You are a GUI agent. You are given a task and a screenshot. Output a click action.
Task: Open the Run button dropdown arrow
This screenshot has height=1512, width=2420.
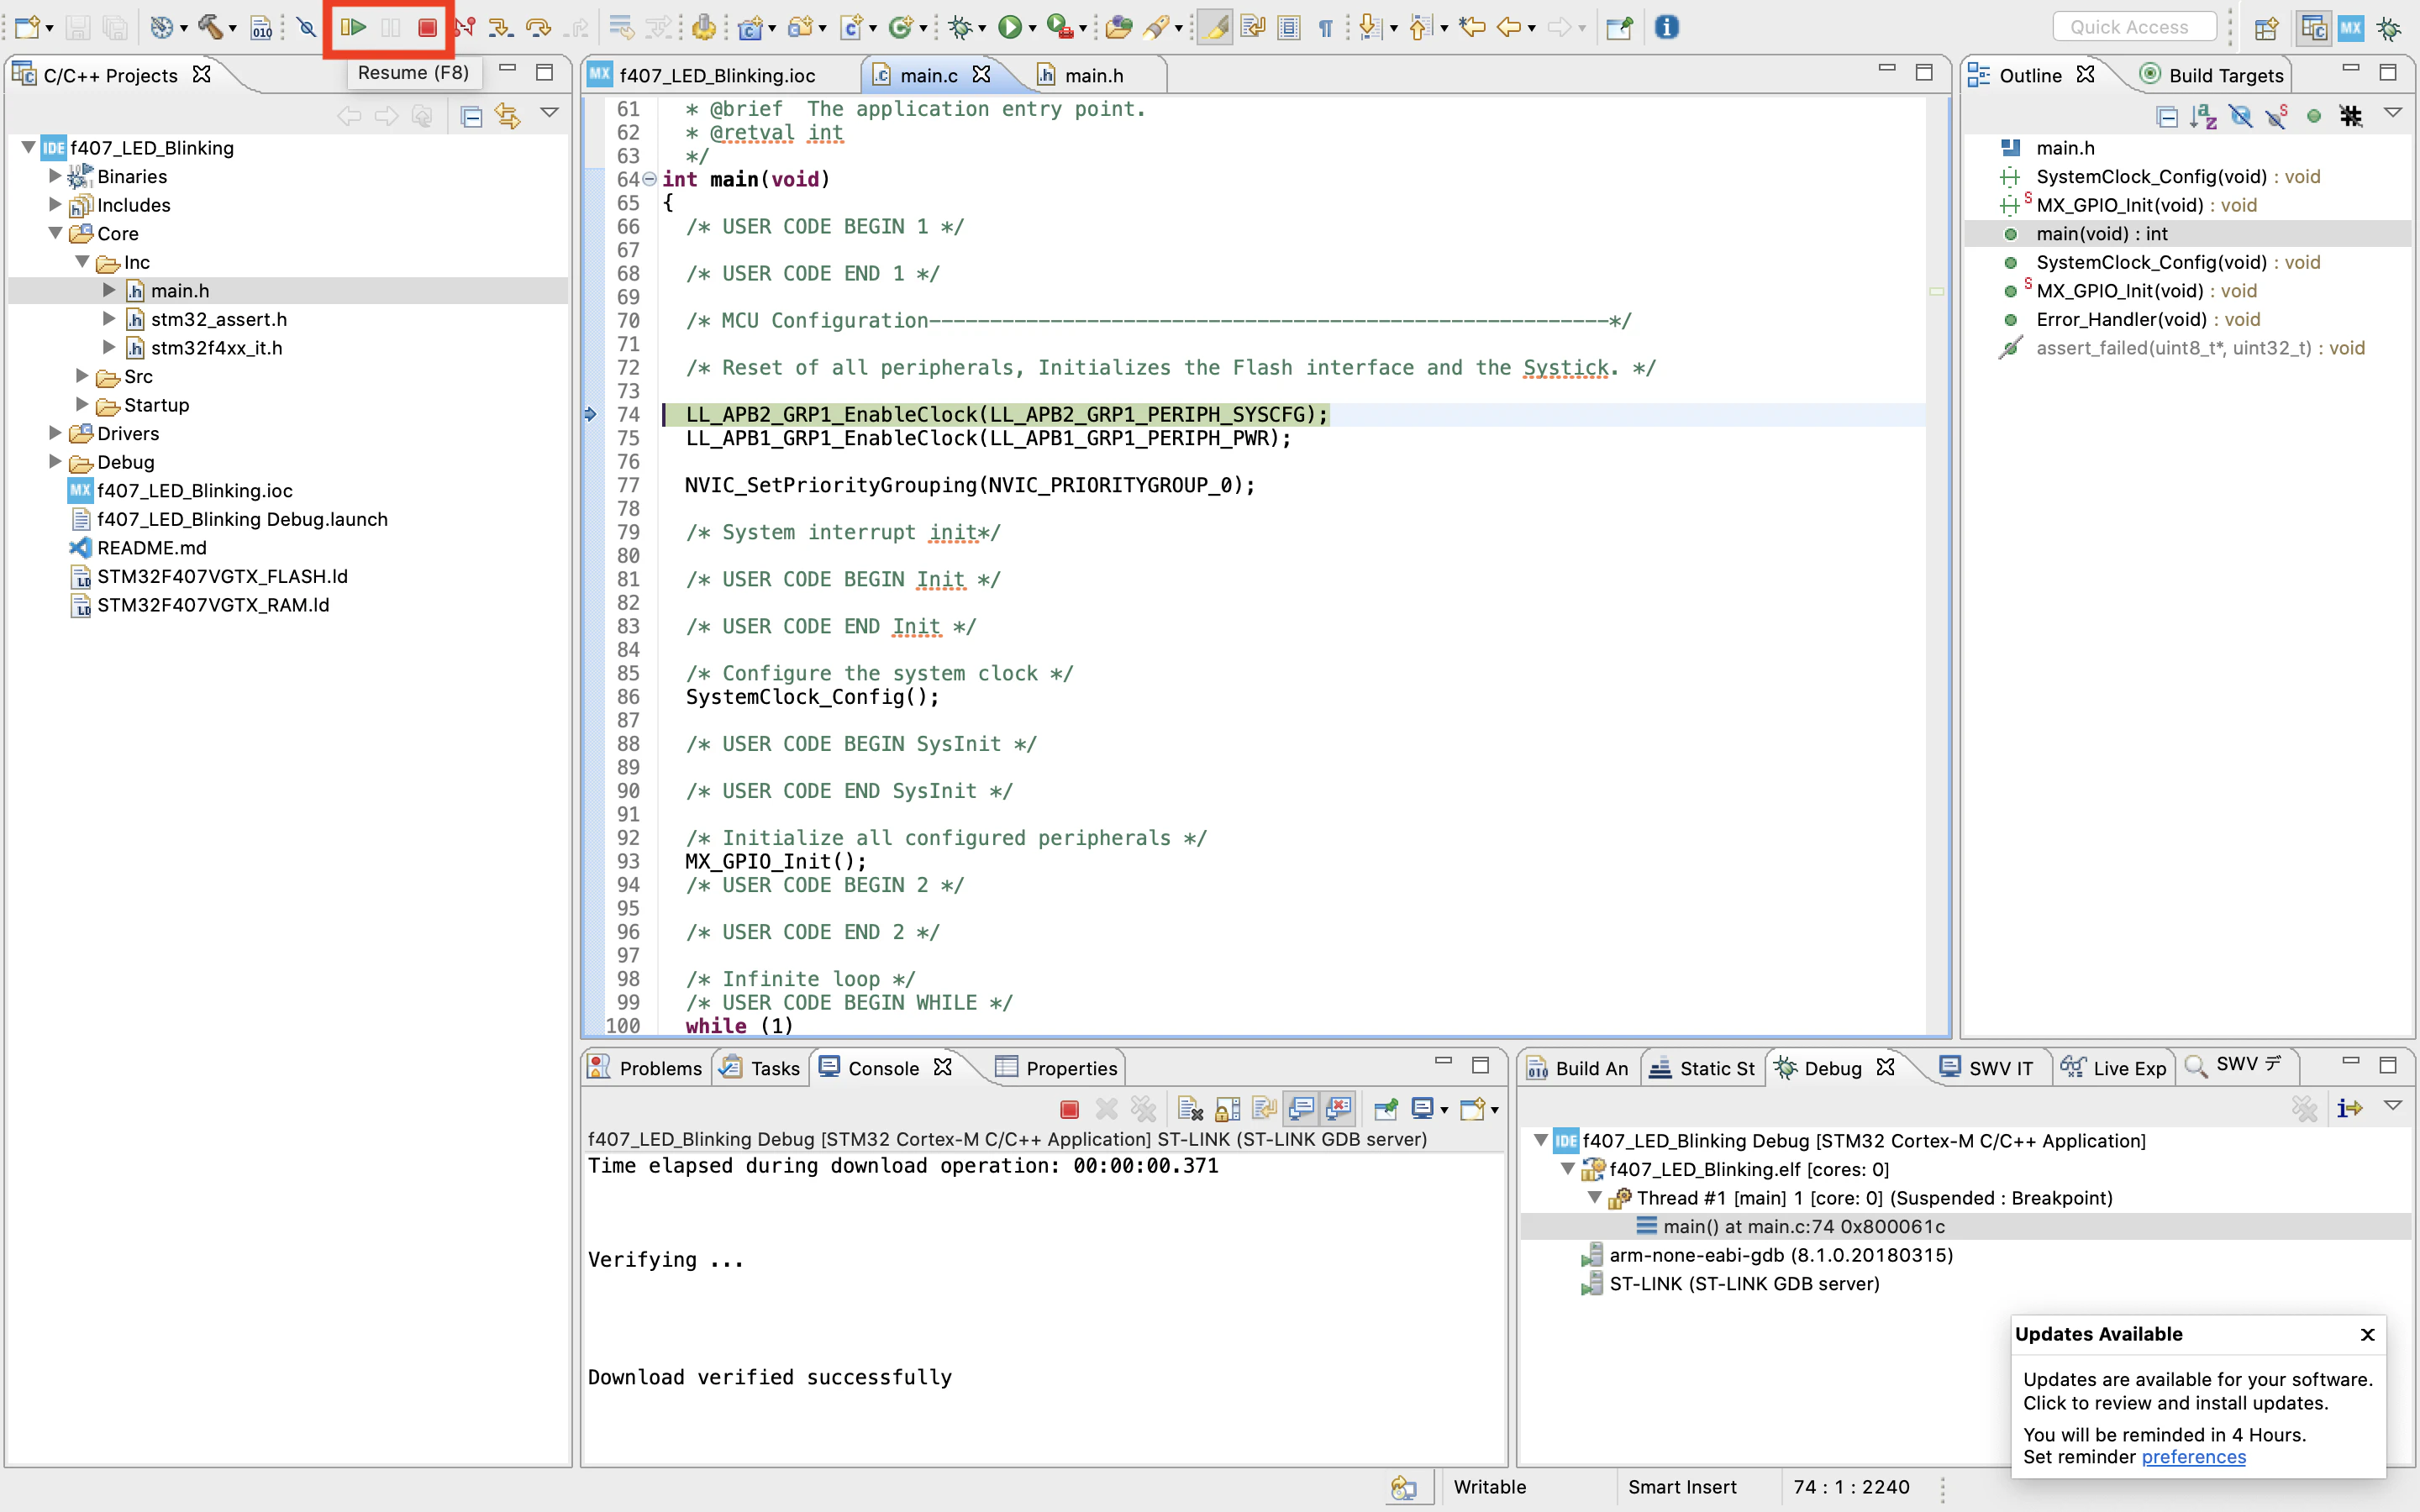point(1034,28)
